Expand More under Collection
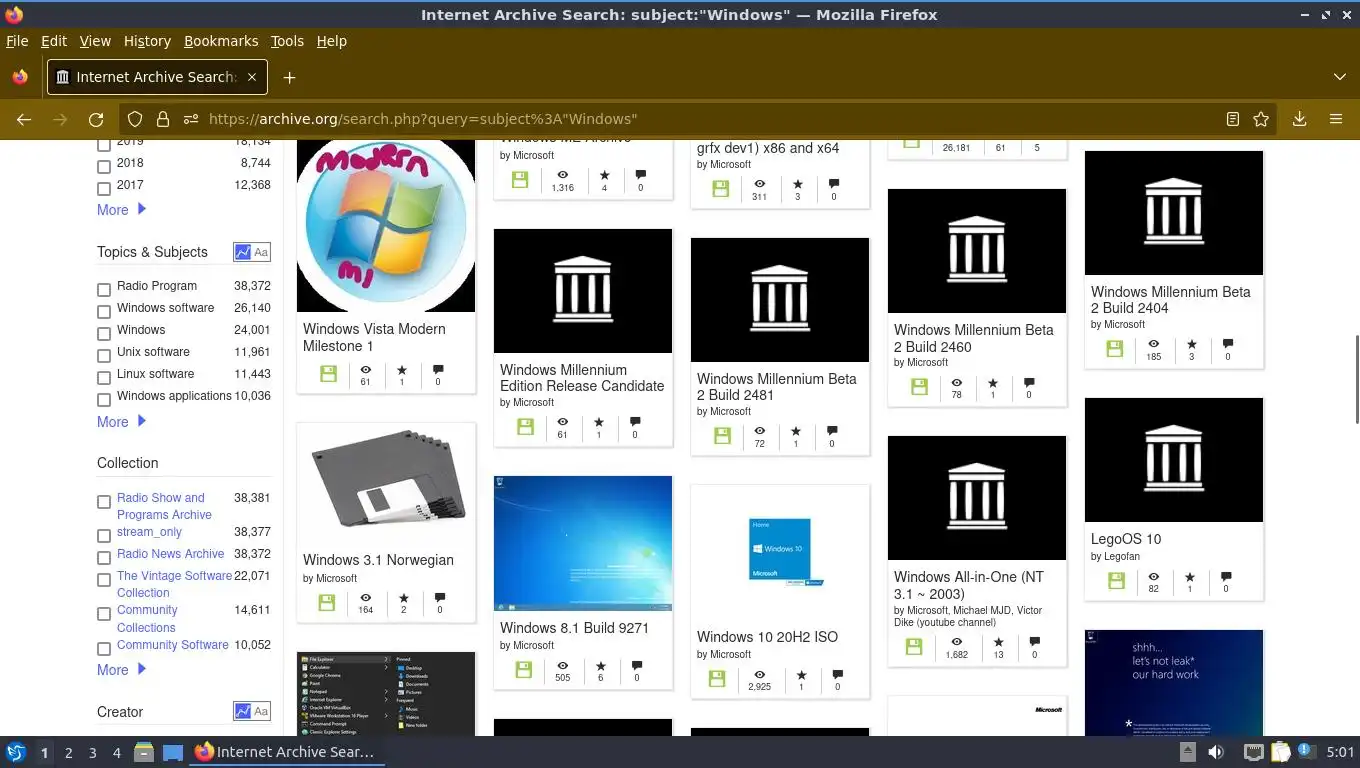 click(121, 670)
